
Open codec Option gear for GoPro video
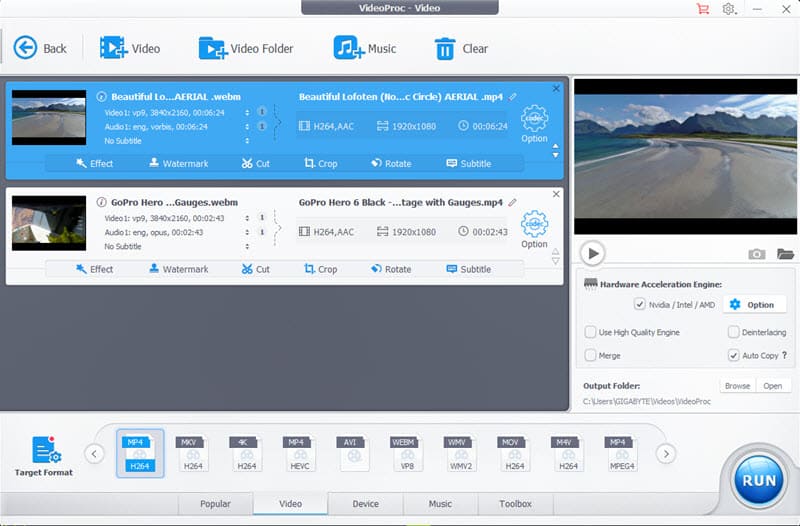point(534,224)
